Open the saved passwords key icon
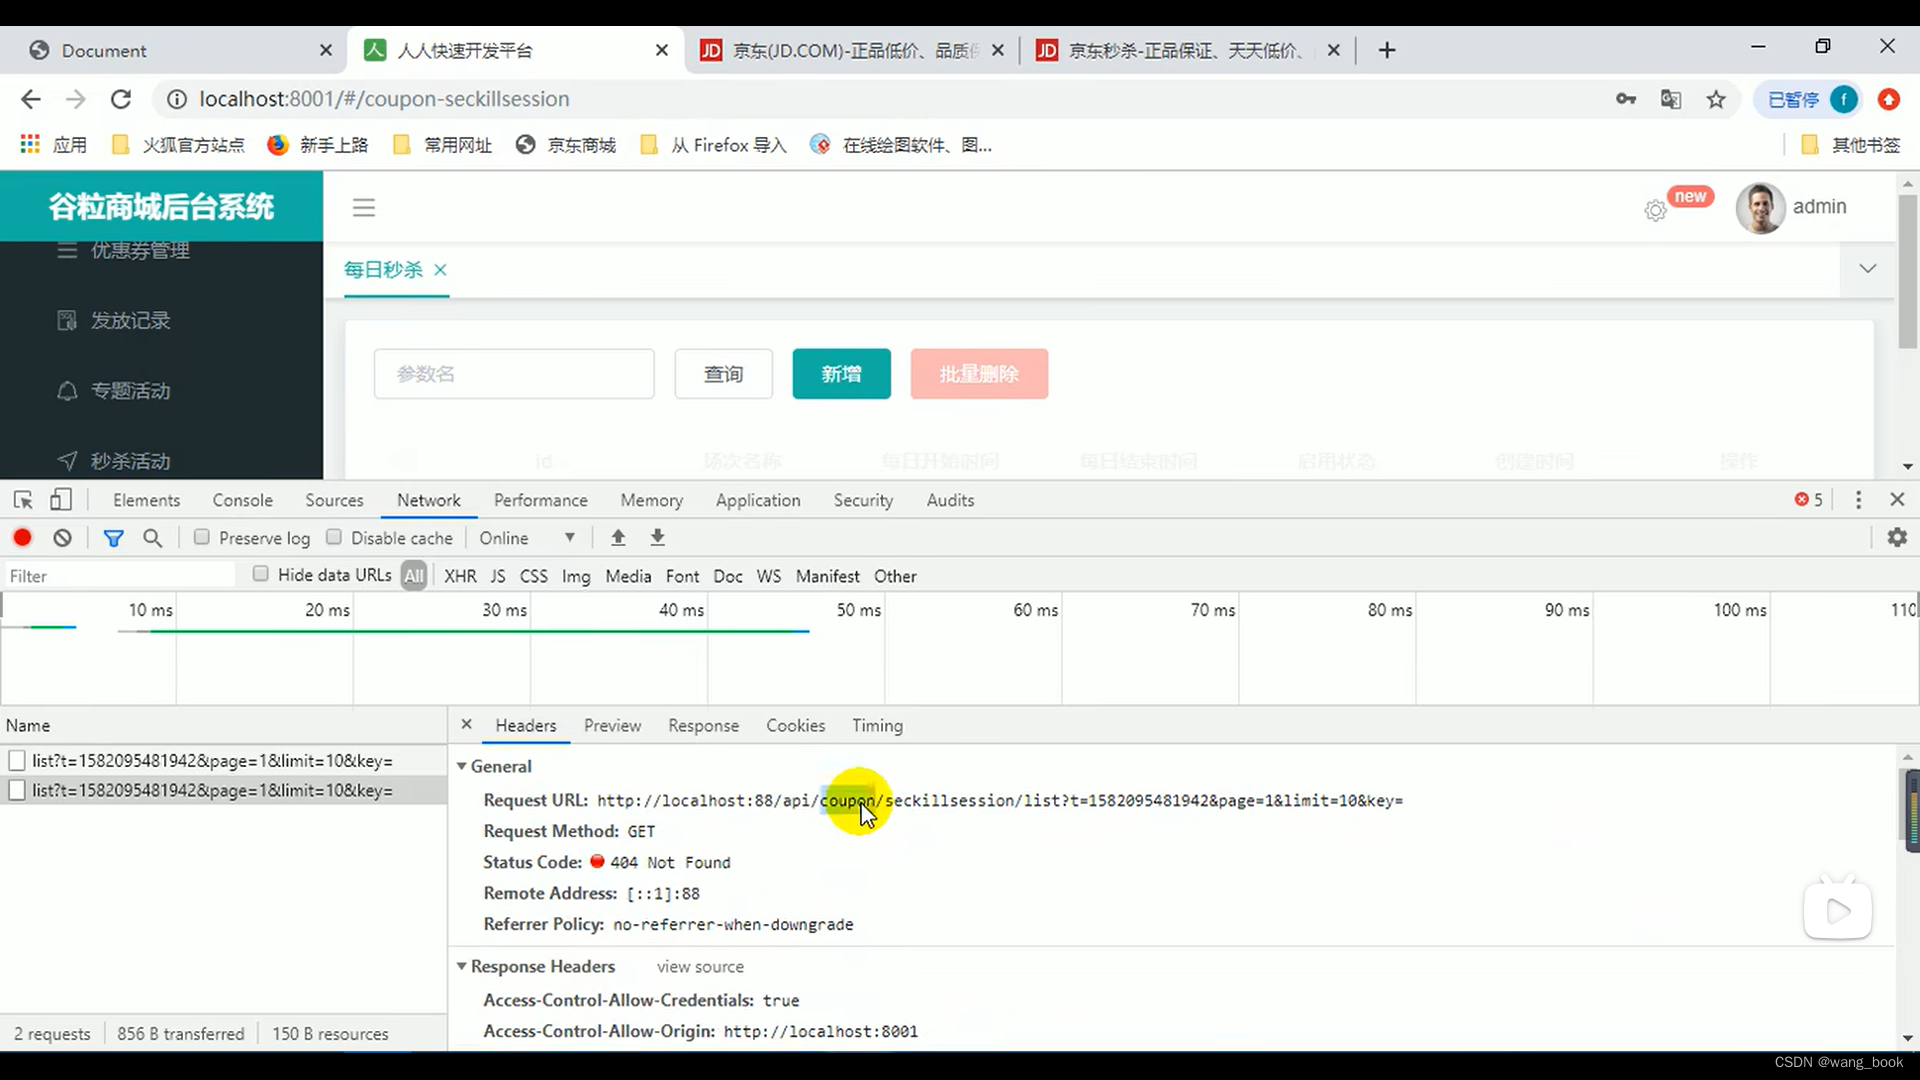The height and width of the screenshot is (1080, 1920). point(1626,99)
